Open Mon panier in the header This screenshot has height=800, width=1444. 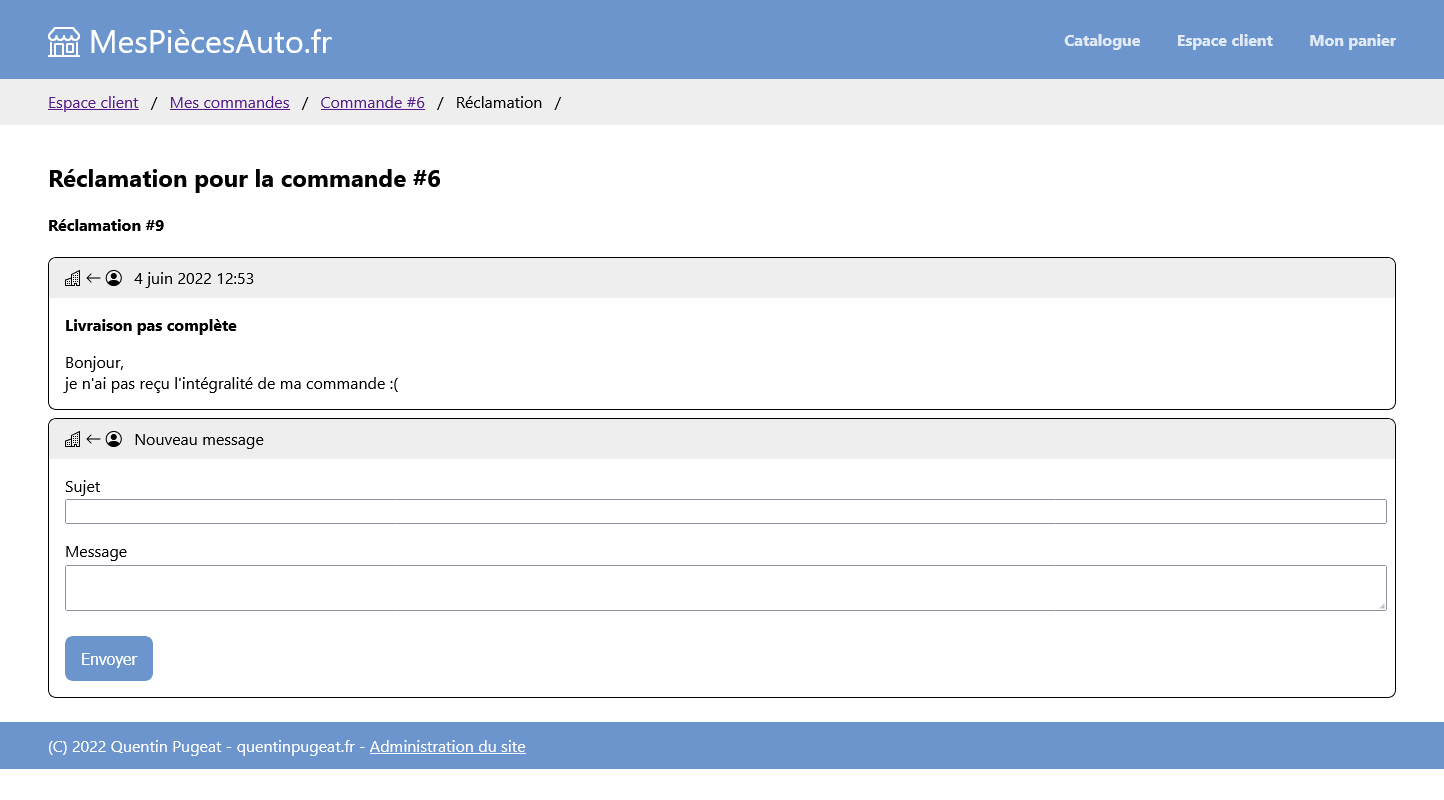(1352, 41)
